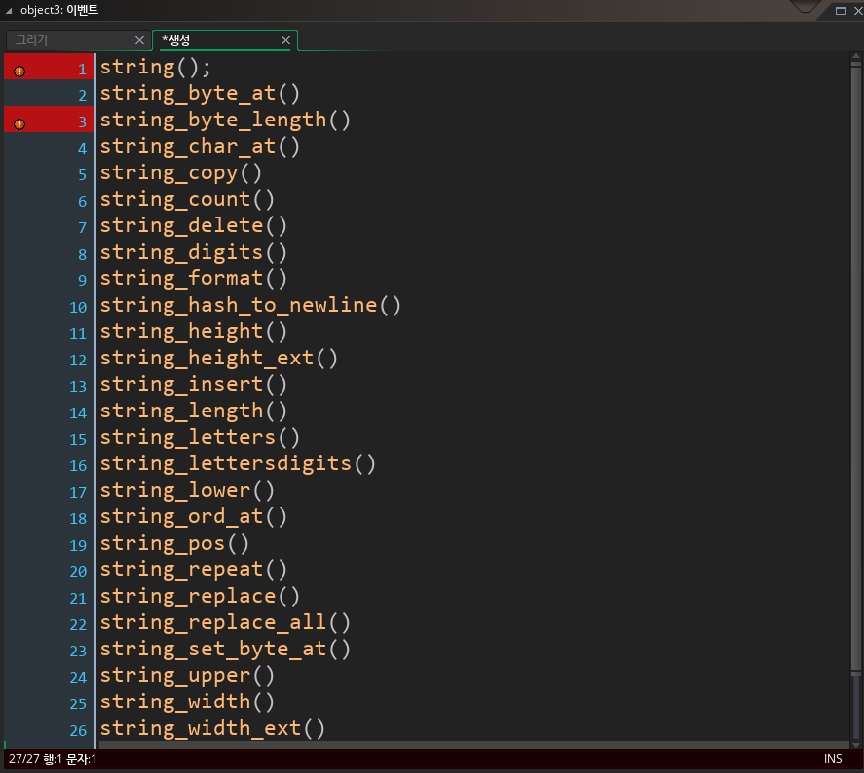Maximize the object3 event window
864x773 pixels.
pyautogui.click(x=840, y=10)
